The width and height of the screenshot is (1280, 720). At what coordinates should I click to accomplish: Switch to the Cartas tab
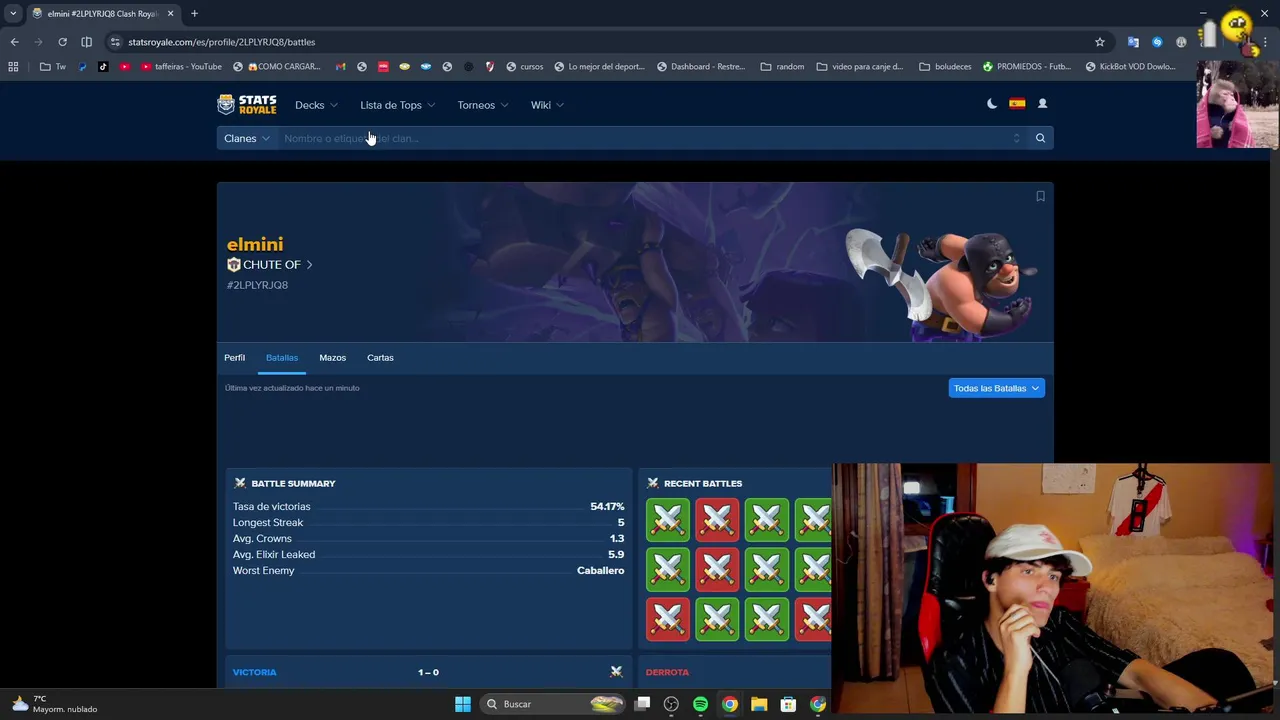point(380,358)
